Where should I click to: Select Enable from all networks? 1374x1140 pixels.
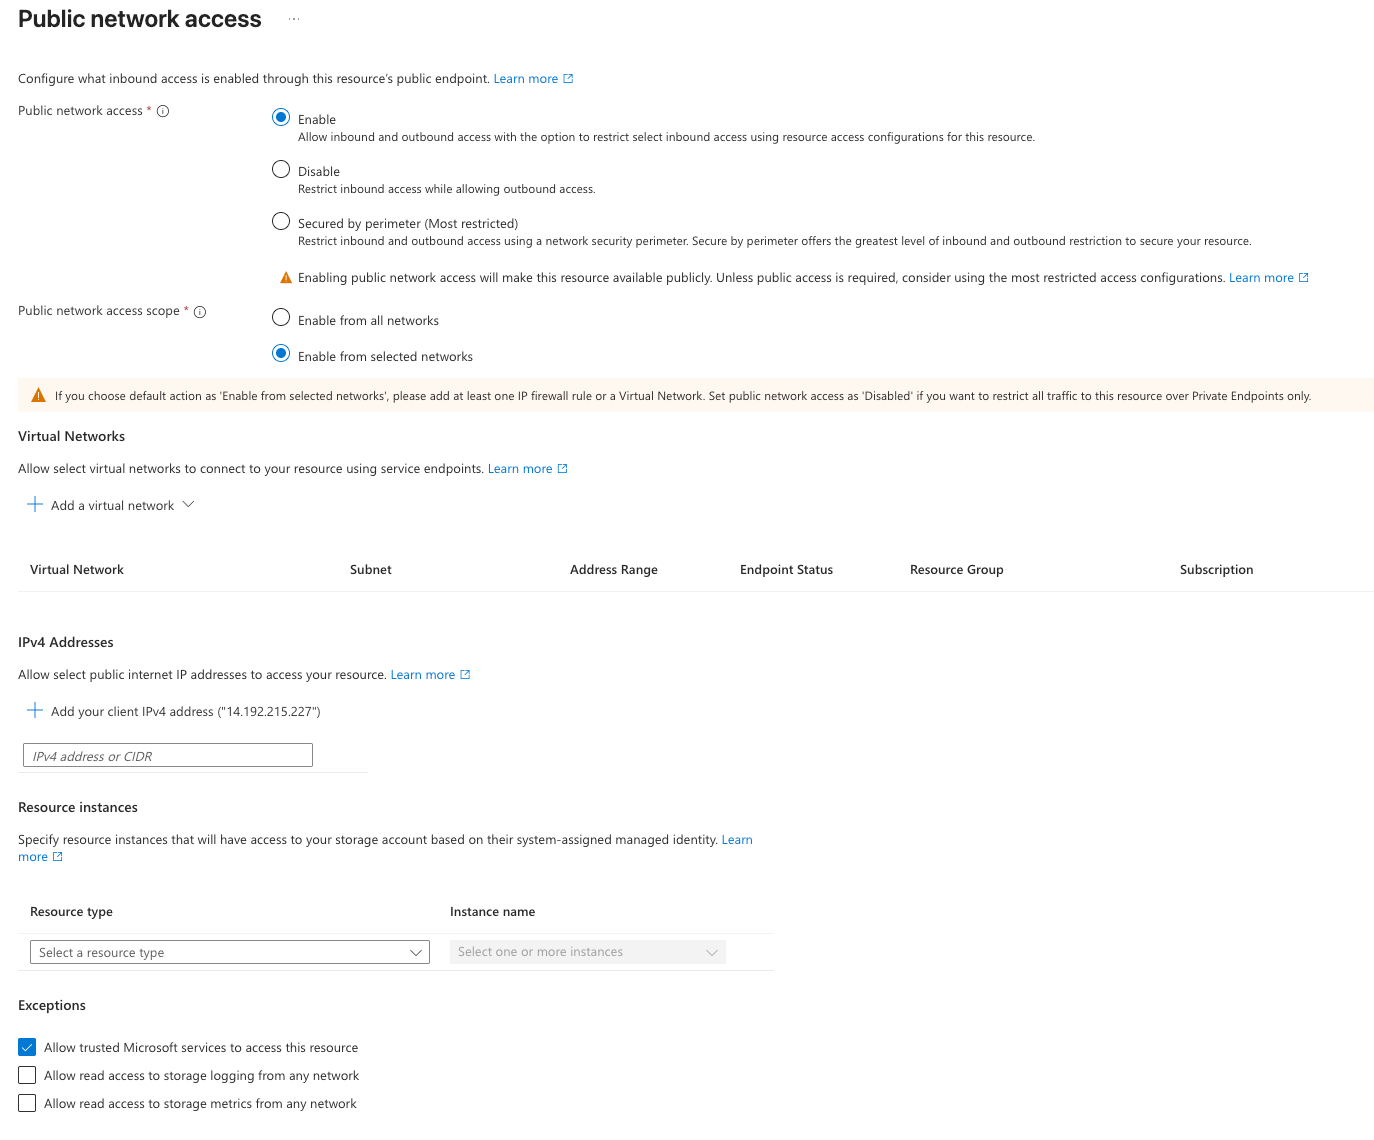(x=281, y=318)
